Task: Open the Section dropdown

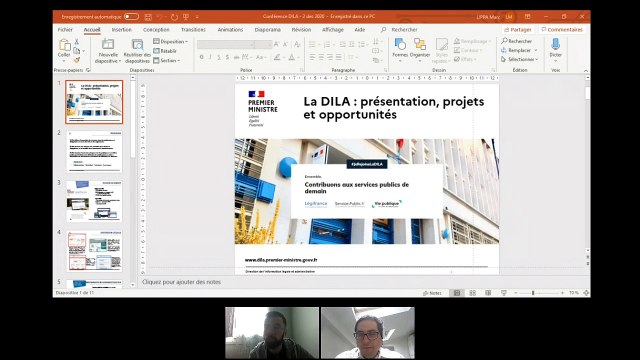Action: [x=167, y=60]
